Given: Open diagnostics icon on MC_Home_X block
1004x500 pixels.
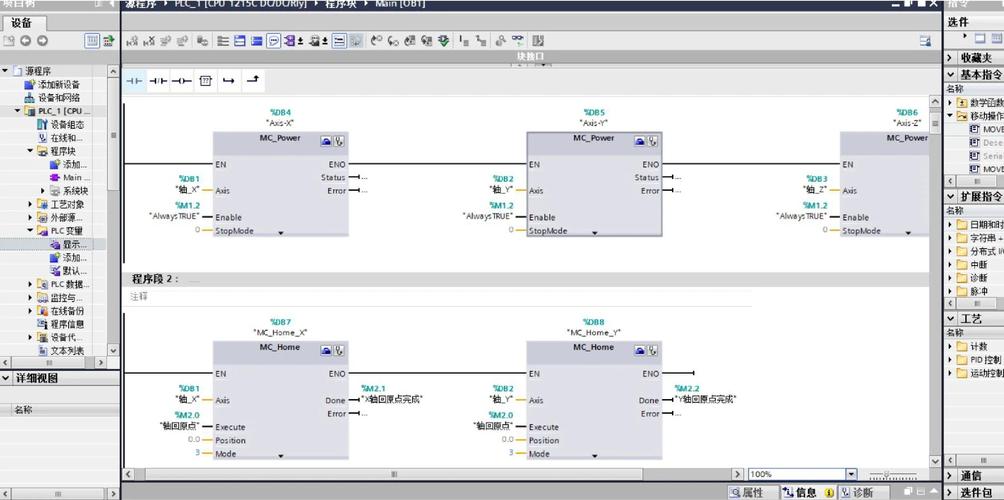Looking at the screenshot, I should coord(340,350).
